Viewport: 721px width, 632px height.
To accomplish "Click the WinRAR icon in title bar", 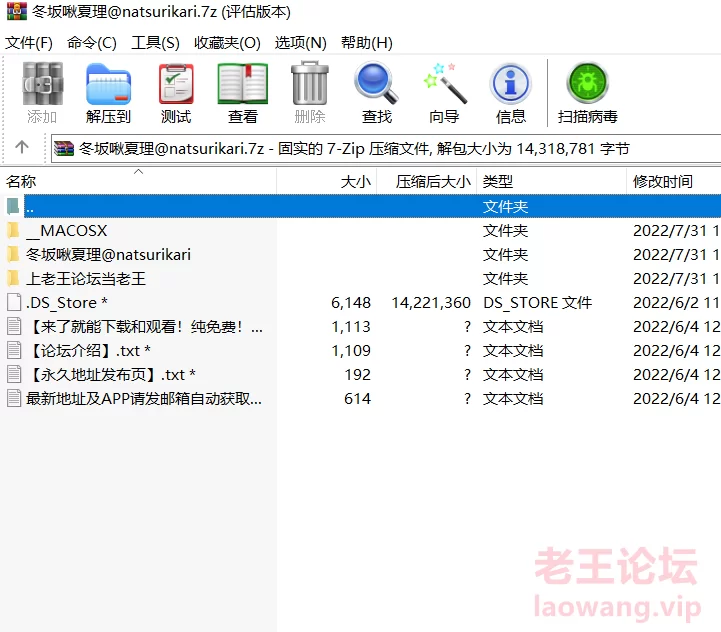I will tap(17, 11).
